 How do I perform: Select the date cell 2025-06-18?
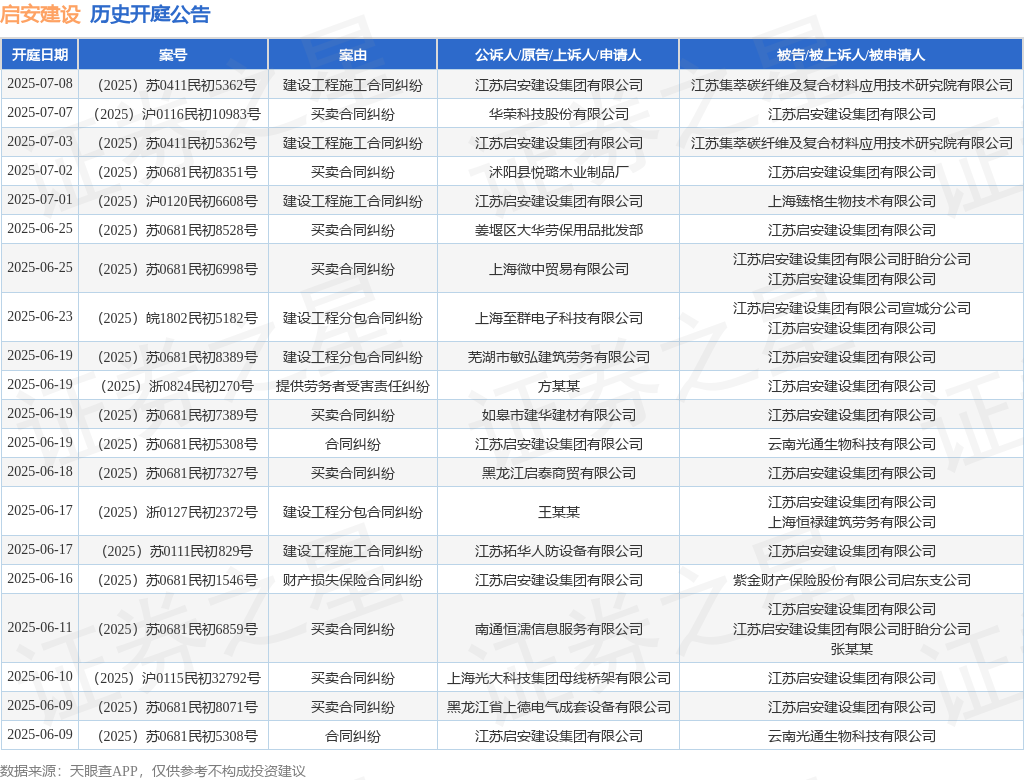click(x=40, y=472)
